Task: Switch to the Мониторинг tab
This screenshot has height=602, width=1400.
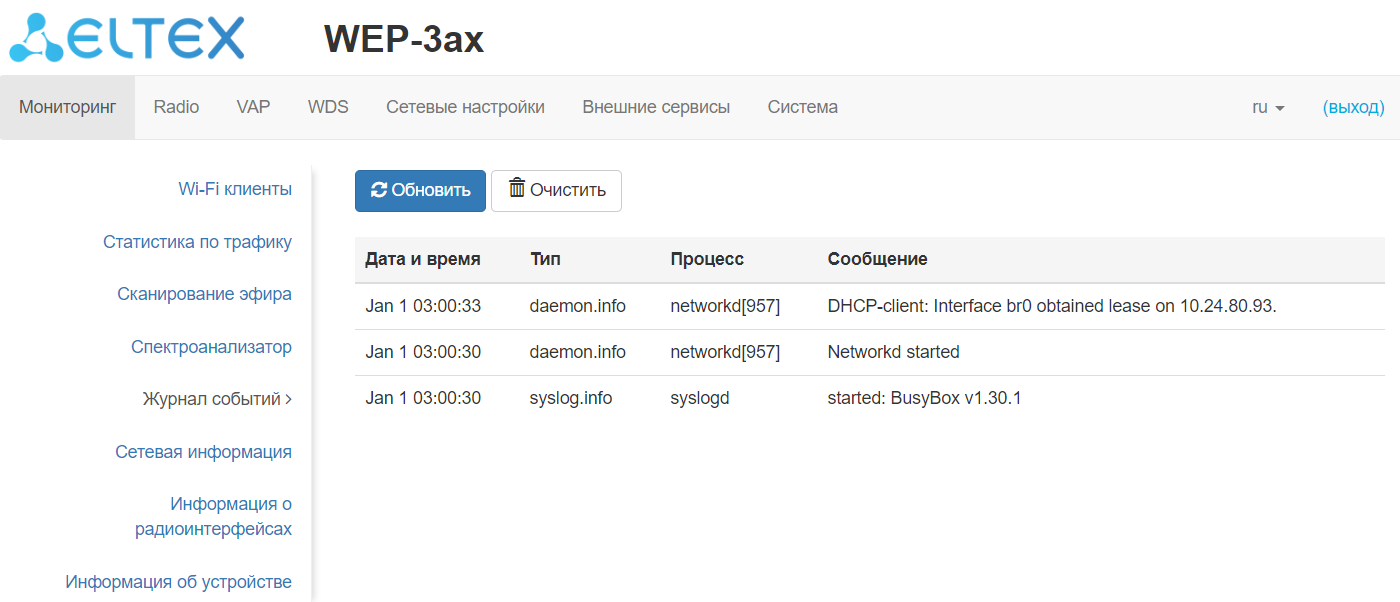Action: [x=67, y=107]
